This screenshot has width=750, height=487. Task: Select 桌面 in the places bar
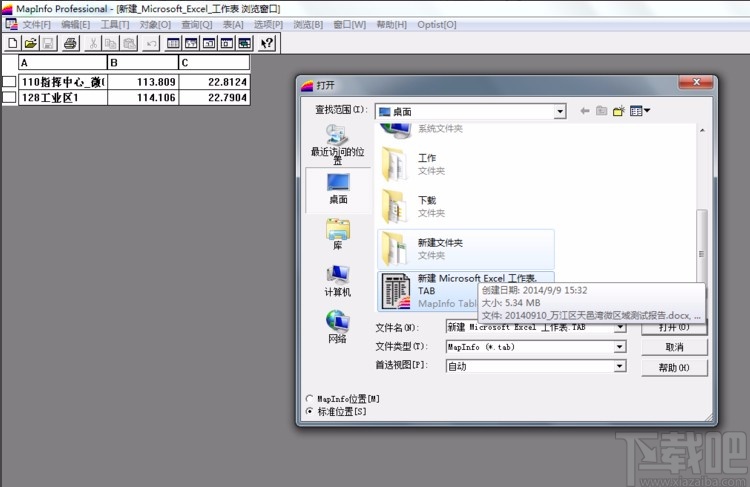(x=338, y=189)
